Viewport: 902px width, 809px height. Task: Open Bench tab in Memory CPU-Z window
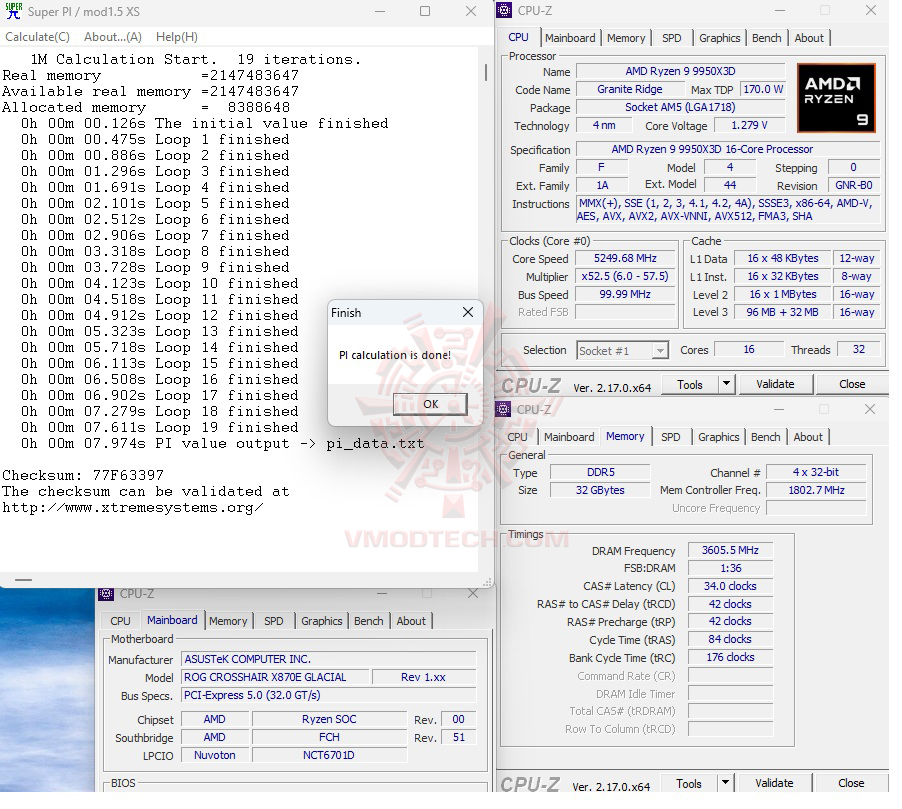(x=766, y=437)
